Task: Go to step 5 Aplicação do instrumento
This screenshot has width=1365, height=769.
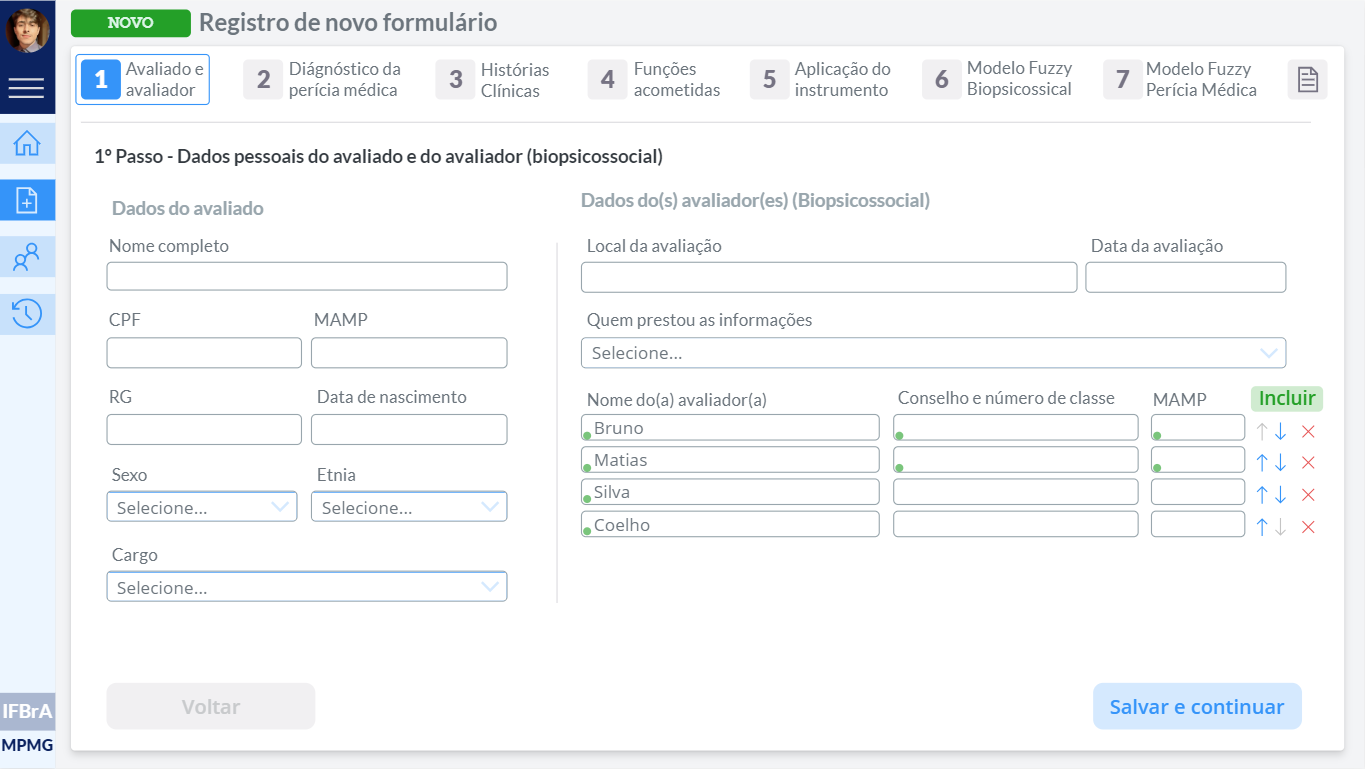Action: point(820,80)
